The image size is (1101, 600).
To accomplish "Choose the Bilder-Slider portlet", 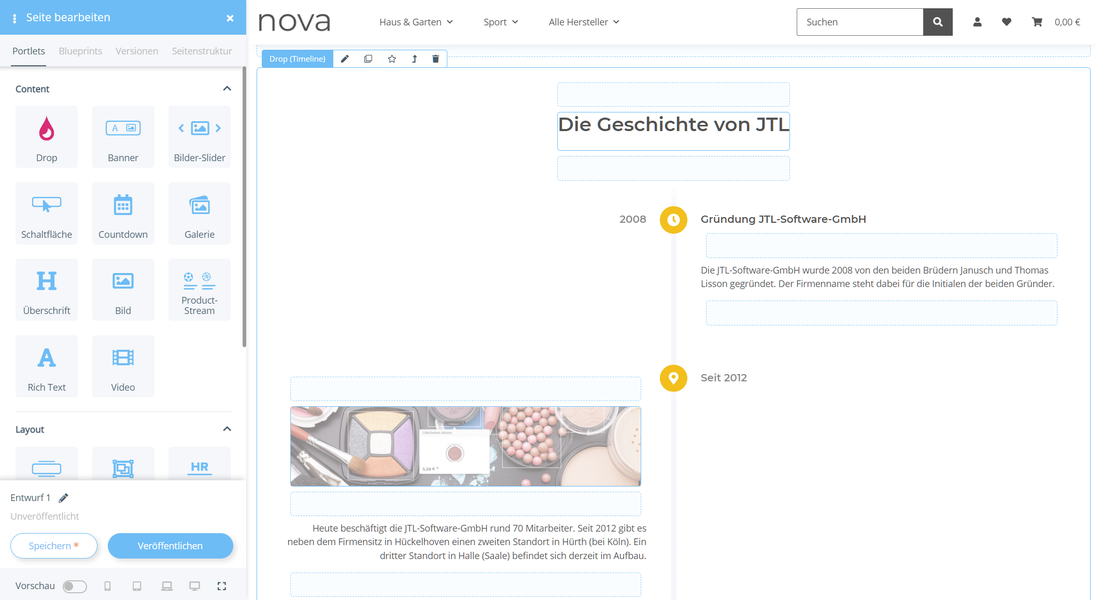I will pyautogui.click(x=199, y=137).
